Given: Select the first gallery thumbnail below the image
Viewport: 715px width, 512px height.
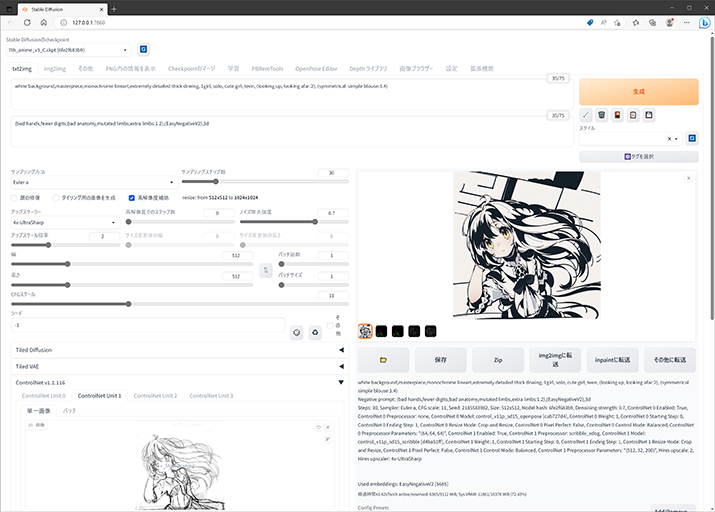Looking at the screenshot, I should click(365, 331).
